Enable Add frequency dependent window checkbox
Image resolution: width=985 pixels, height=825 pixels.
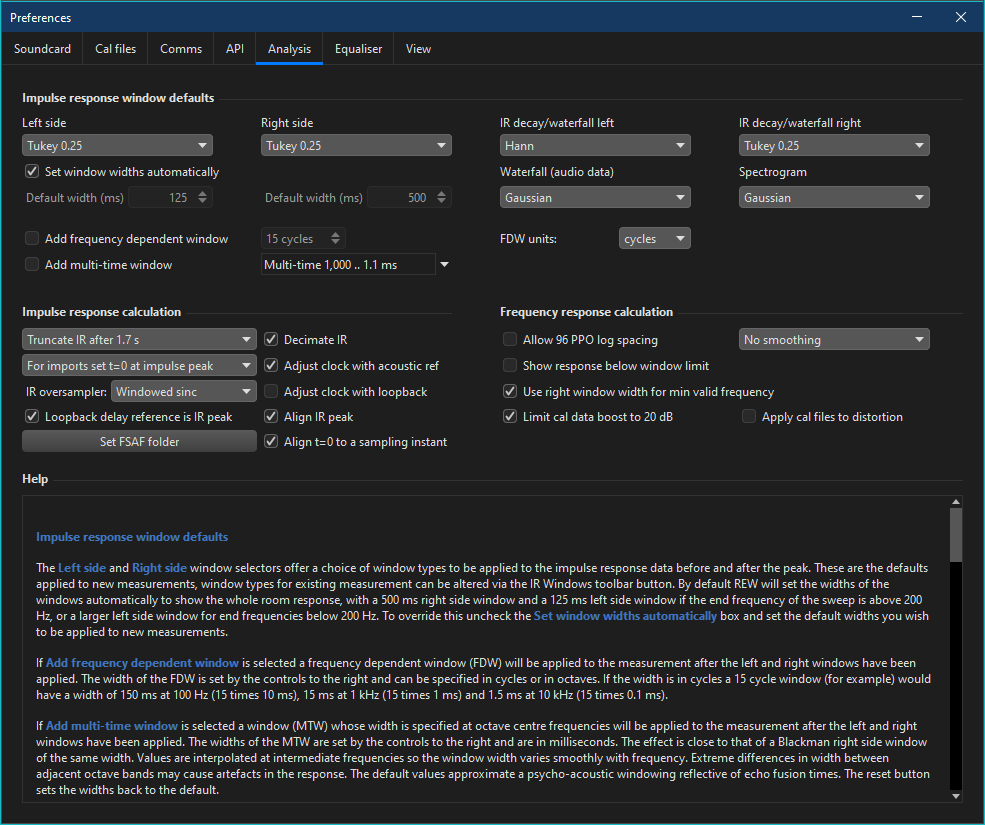32,239
